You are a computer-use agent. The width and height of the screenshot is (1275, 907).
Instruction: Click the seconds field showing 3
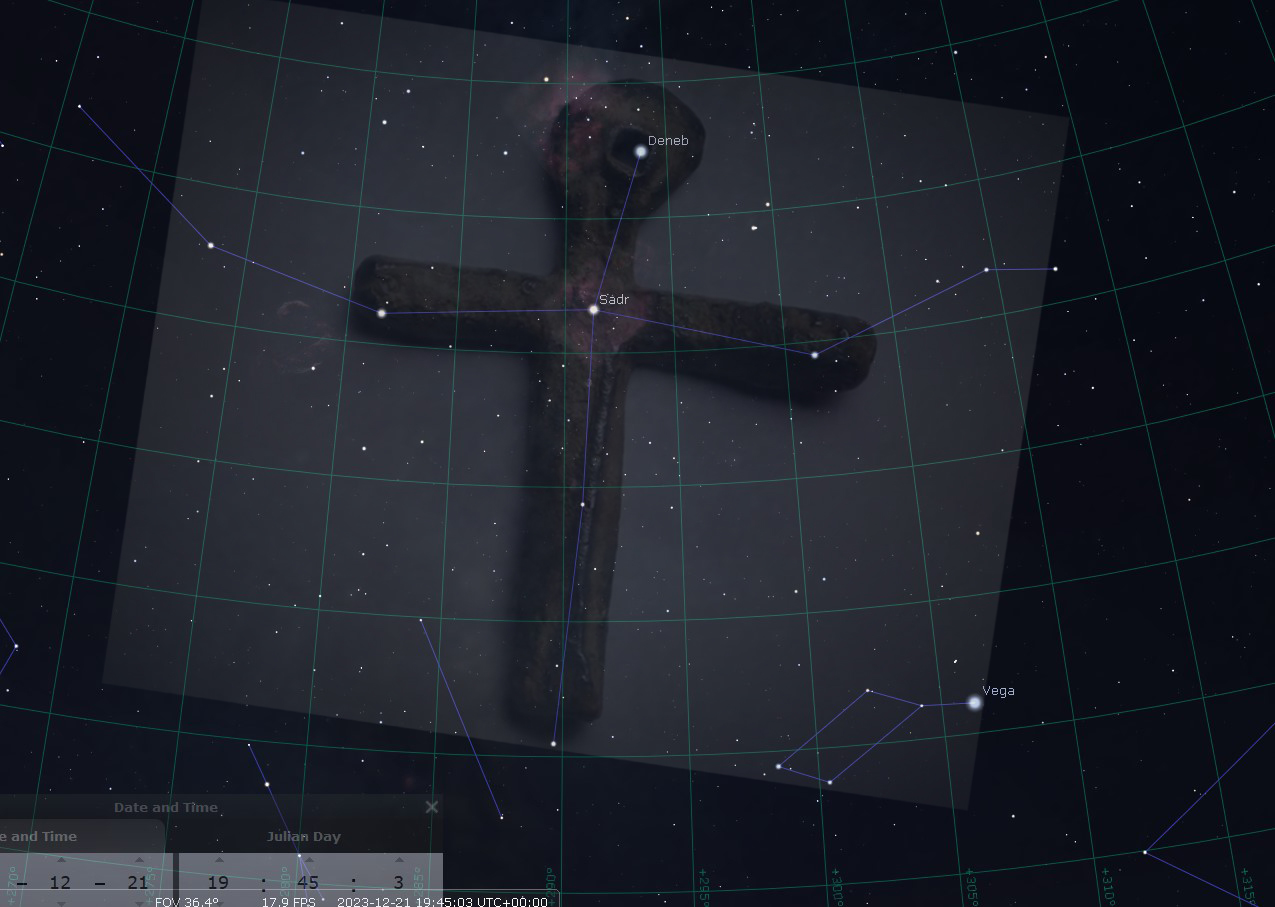tap(398, 883)
